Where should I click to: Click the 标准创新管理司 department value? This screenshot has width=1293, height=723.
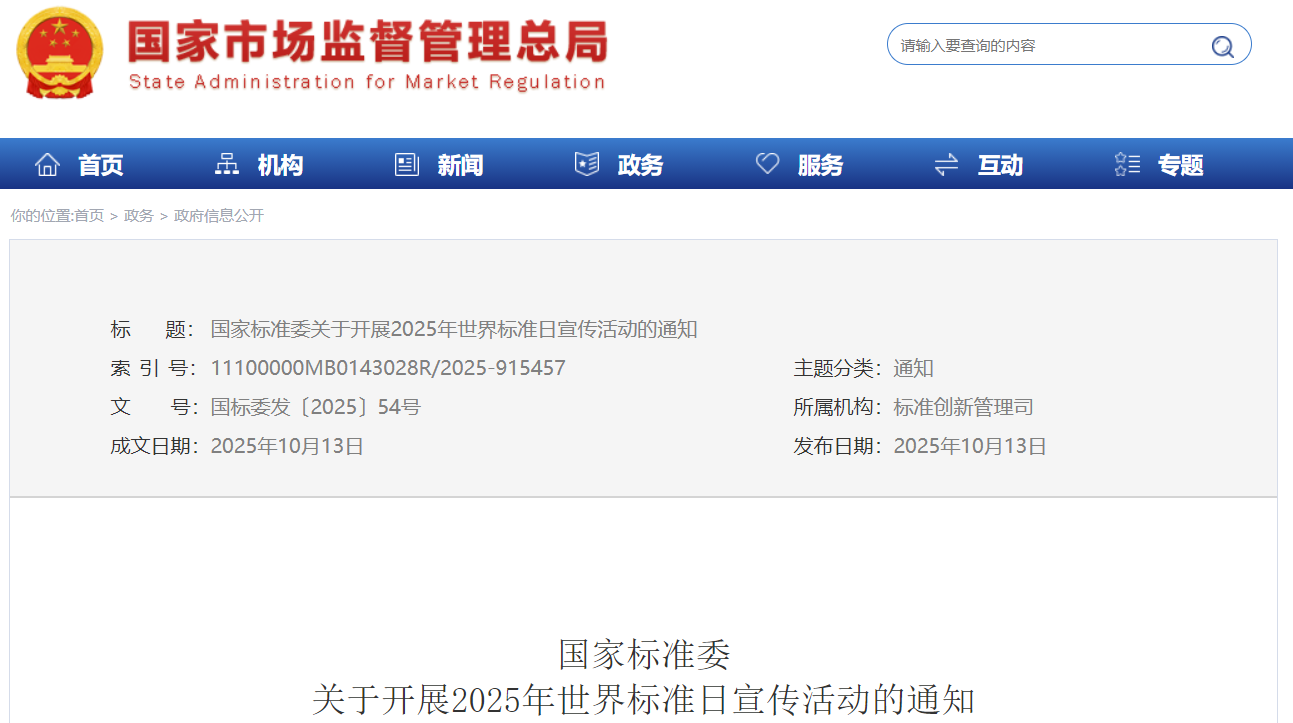pyautogui.click(x=963, y=407)
